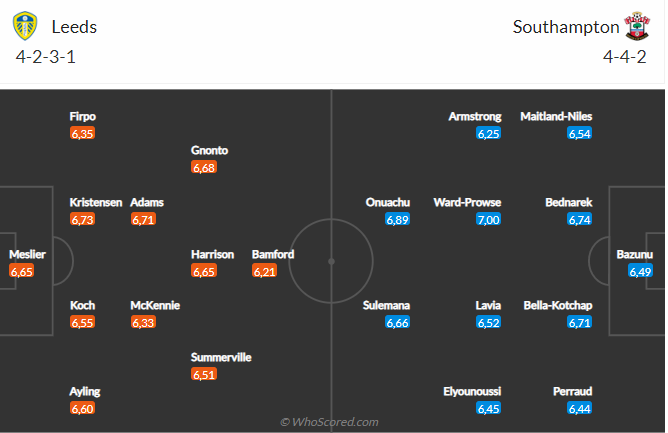Click the Southampton club crest
The height and width of the screenshot is (433, 668).
pyautogui.click(x=637, y=27)
